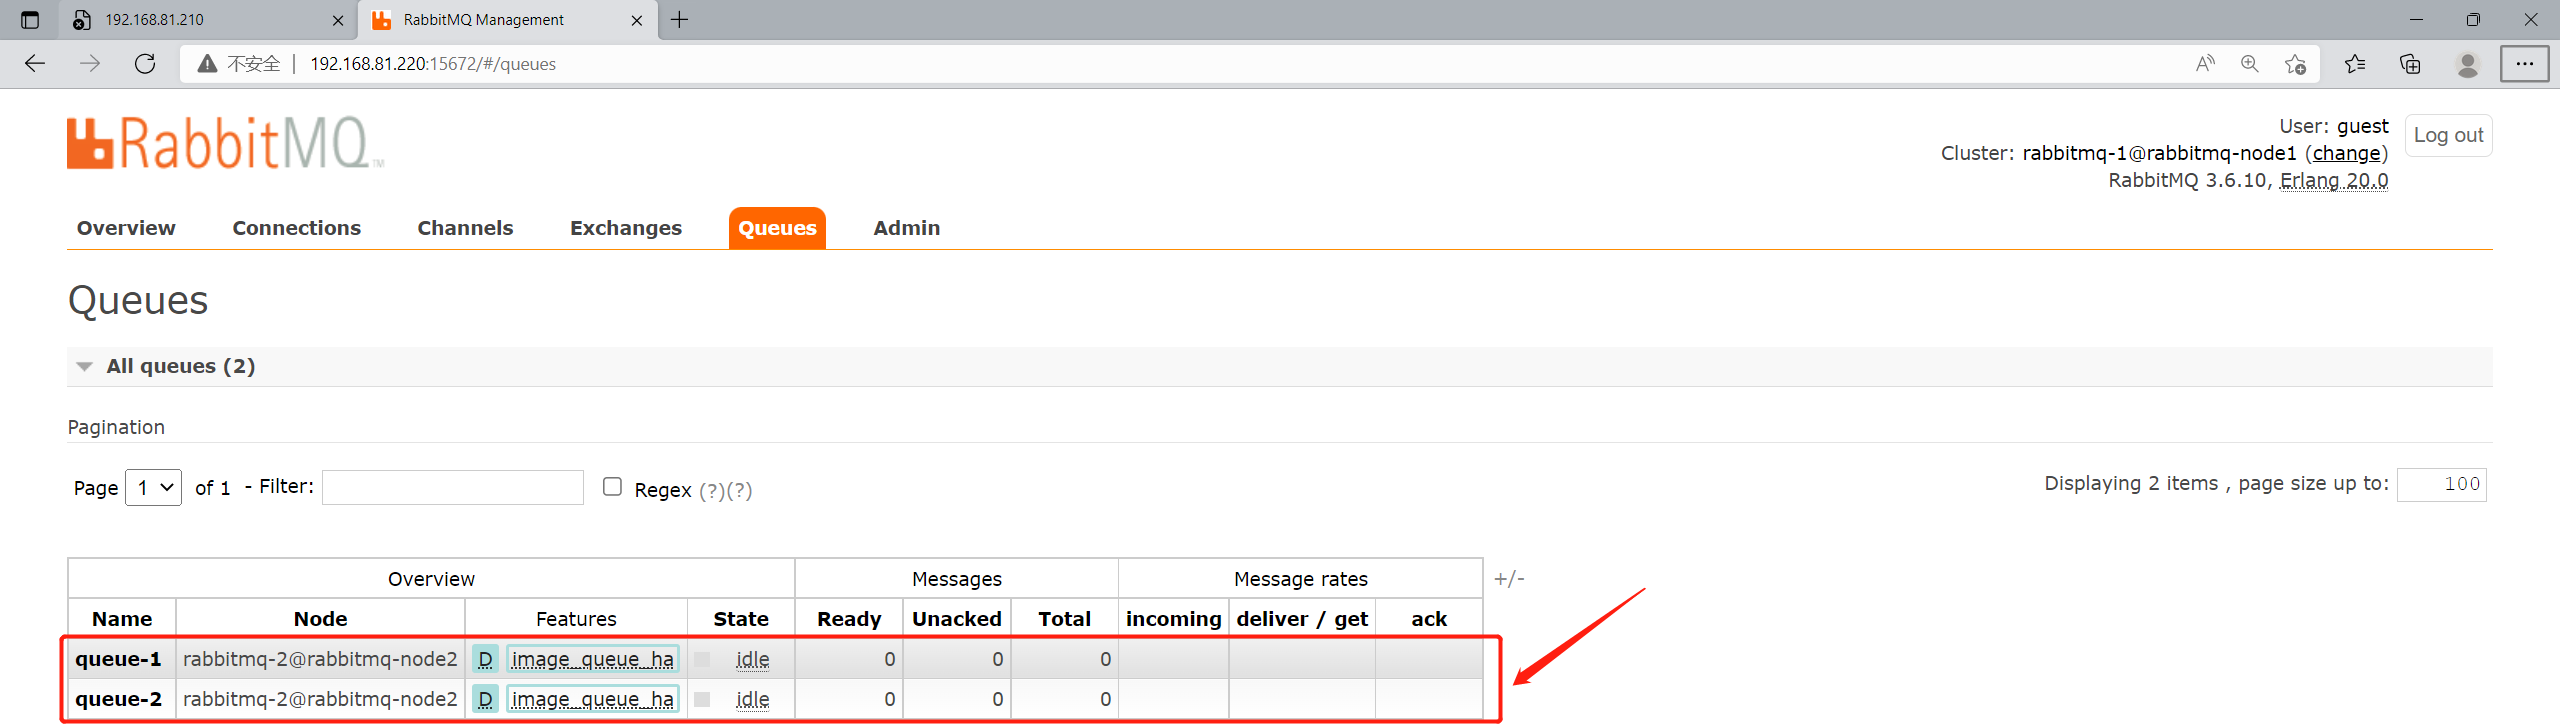Open the collections icon
2560x728 pixels.
tap(2410, 64)
